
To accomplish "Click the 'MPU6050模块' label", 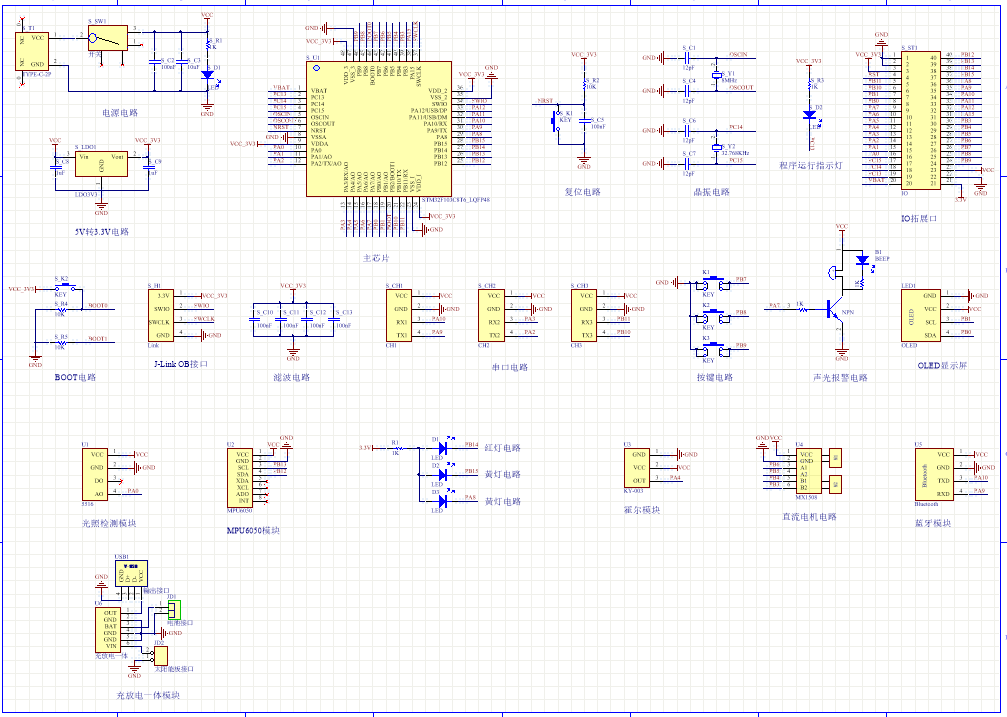I will click(253, 530).
